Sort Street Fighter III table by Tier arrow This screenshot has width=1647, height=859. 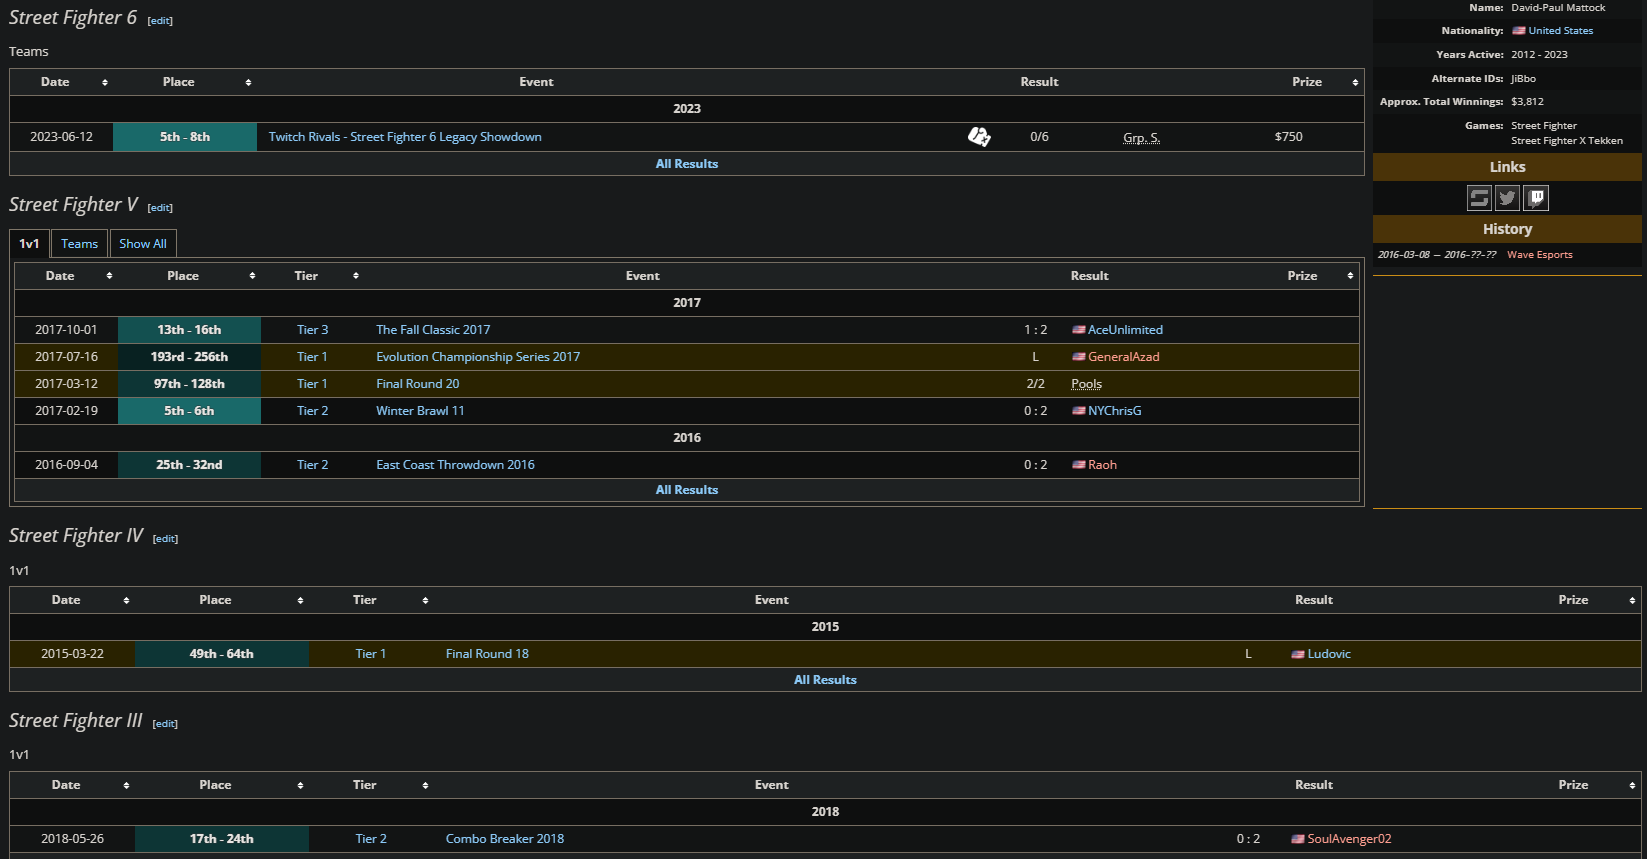click(425, 785)
